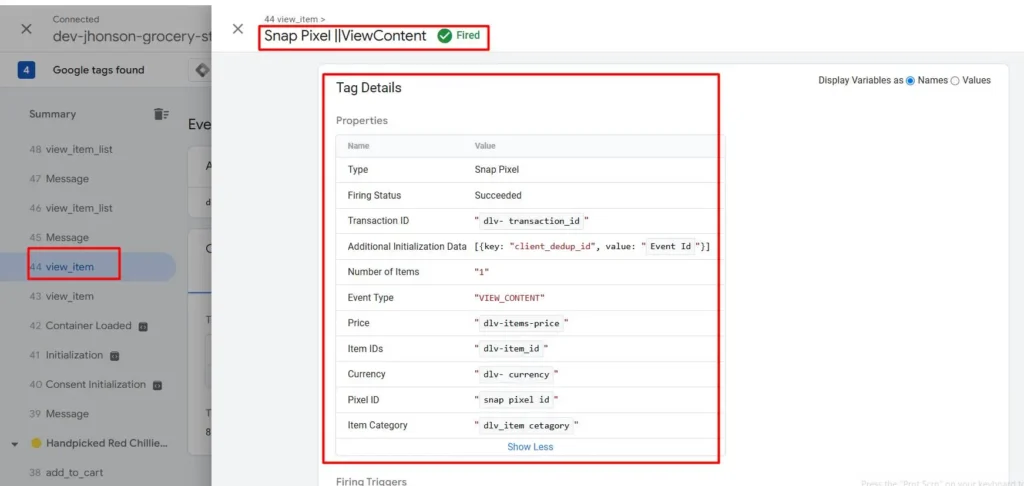
Task: Click the Tag Details heading
Action: 369,88
